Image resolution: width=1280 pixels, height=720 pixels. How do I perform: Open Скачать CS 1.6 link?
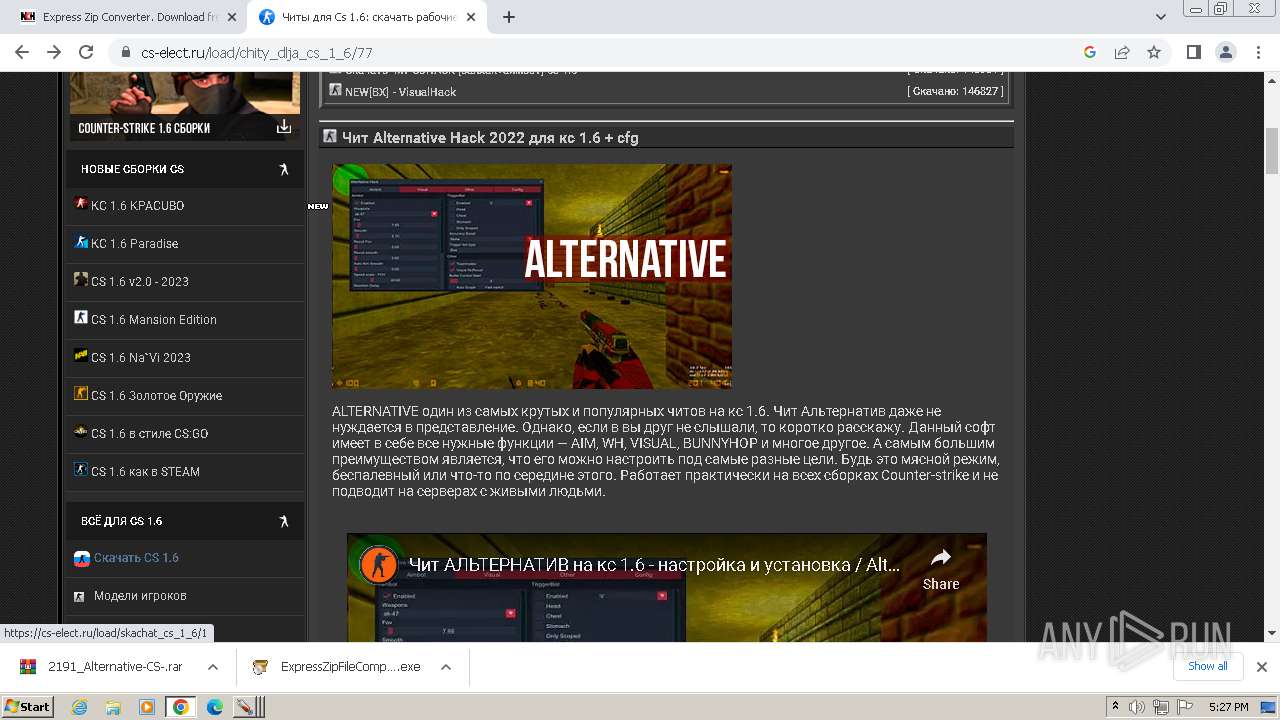click(x=136, y=558)
